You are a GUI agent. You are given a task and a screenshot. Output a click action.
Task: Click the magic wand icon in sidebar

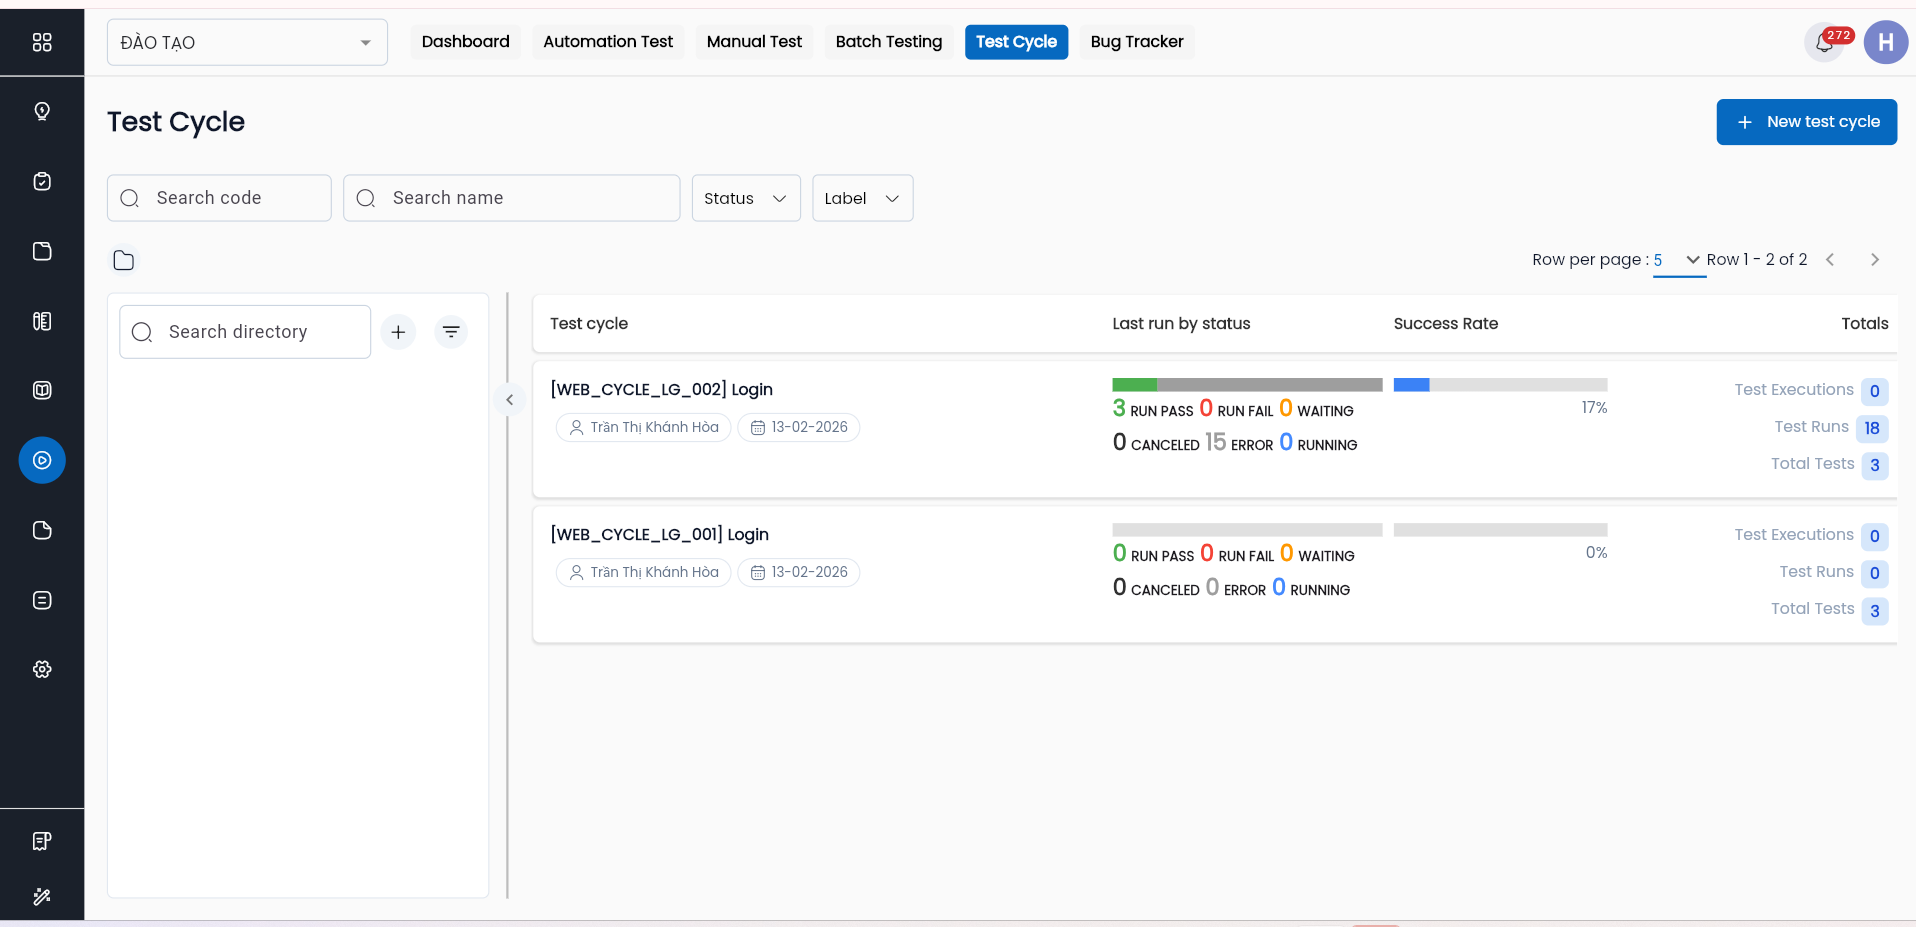tap(42, 896)
